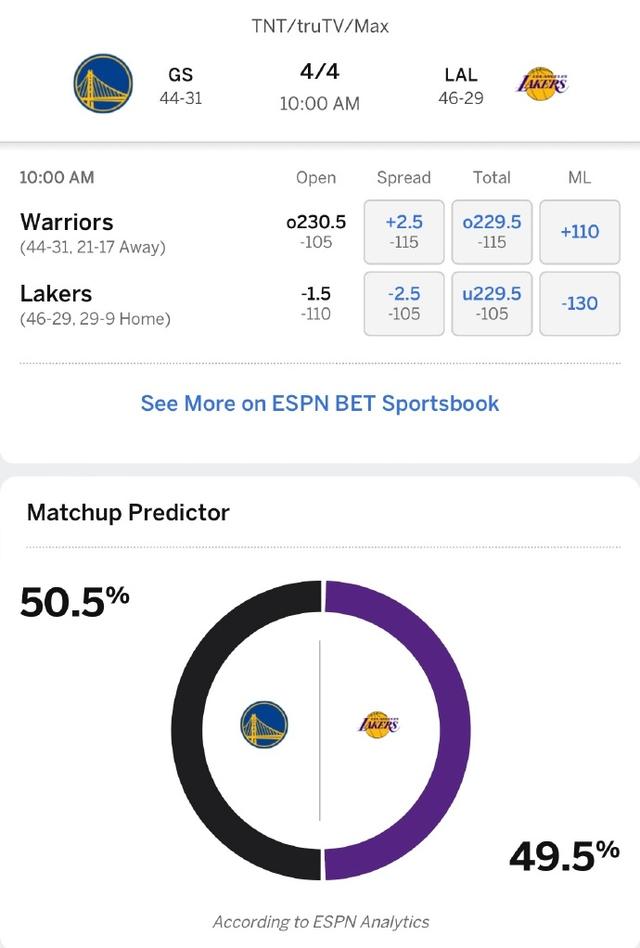Pick the over 229.5 total bet

492,231
